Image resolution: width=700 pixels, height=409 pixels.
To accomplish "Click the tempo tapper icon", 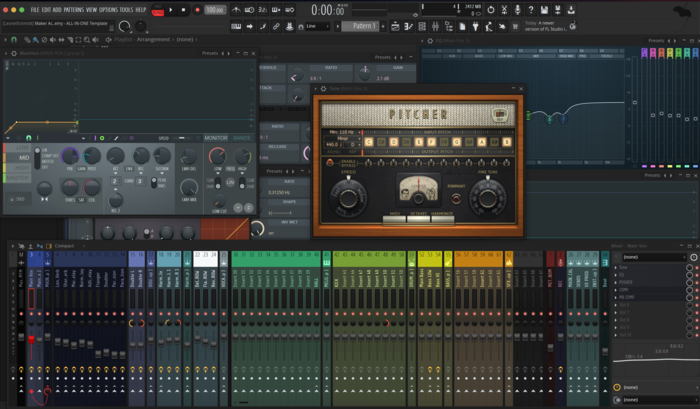I will point(489,27).
